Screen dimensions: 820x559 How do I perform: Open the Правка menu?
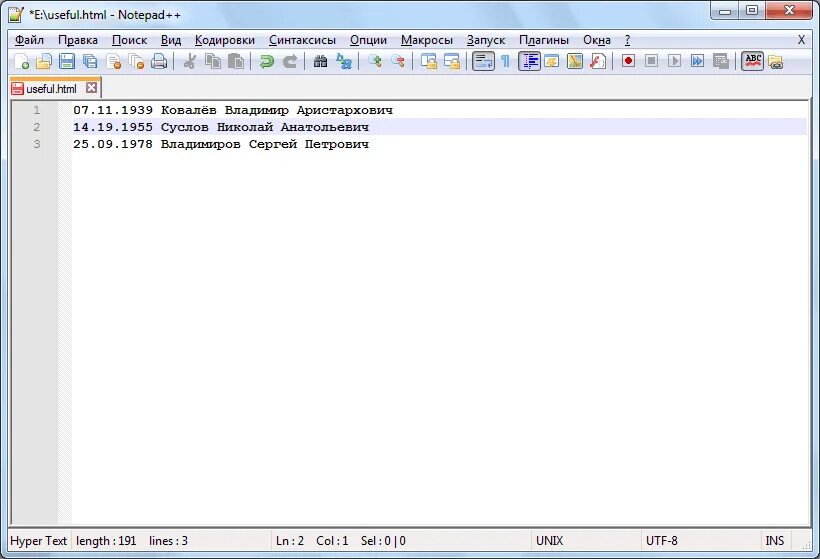(78, 40)
